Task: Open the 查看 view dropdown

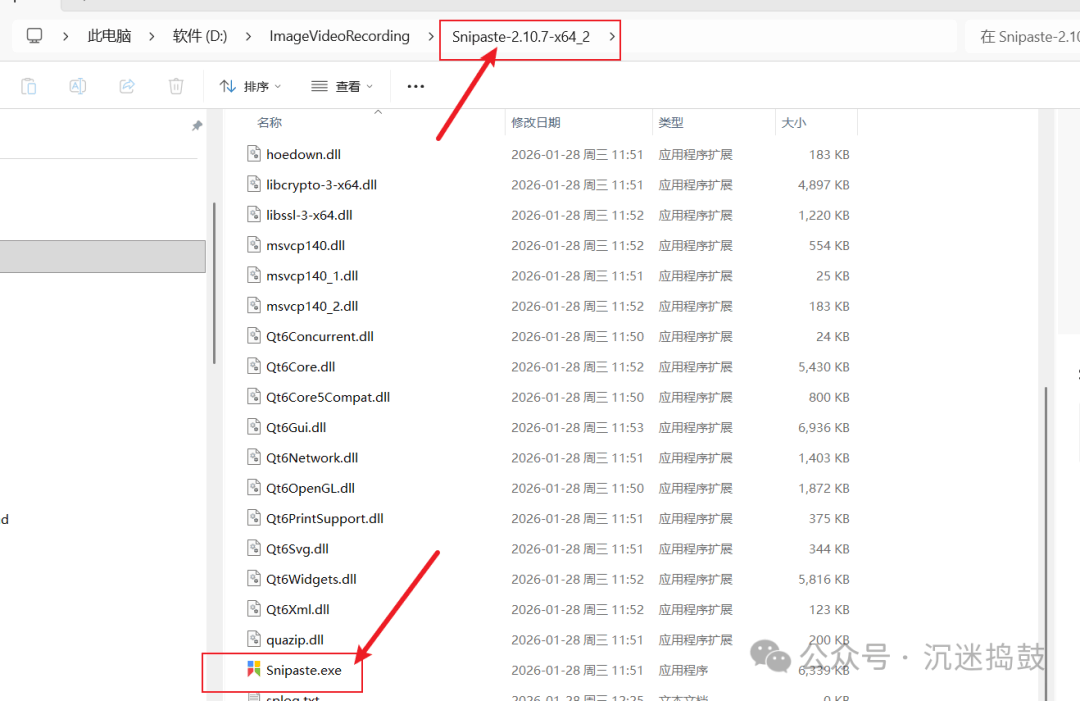Action: click(x=342, y=87)
